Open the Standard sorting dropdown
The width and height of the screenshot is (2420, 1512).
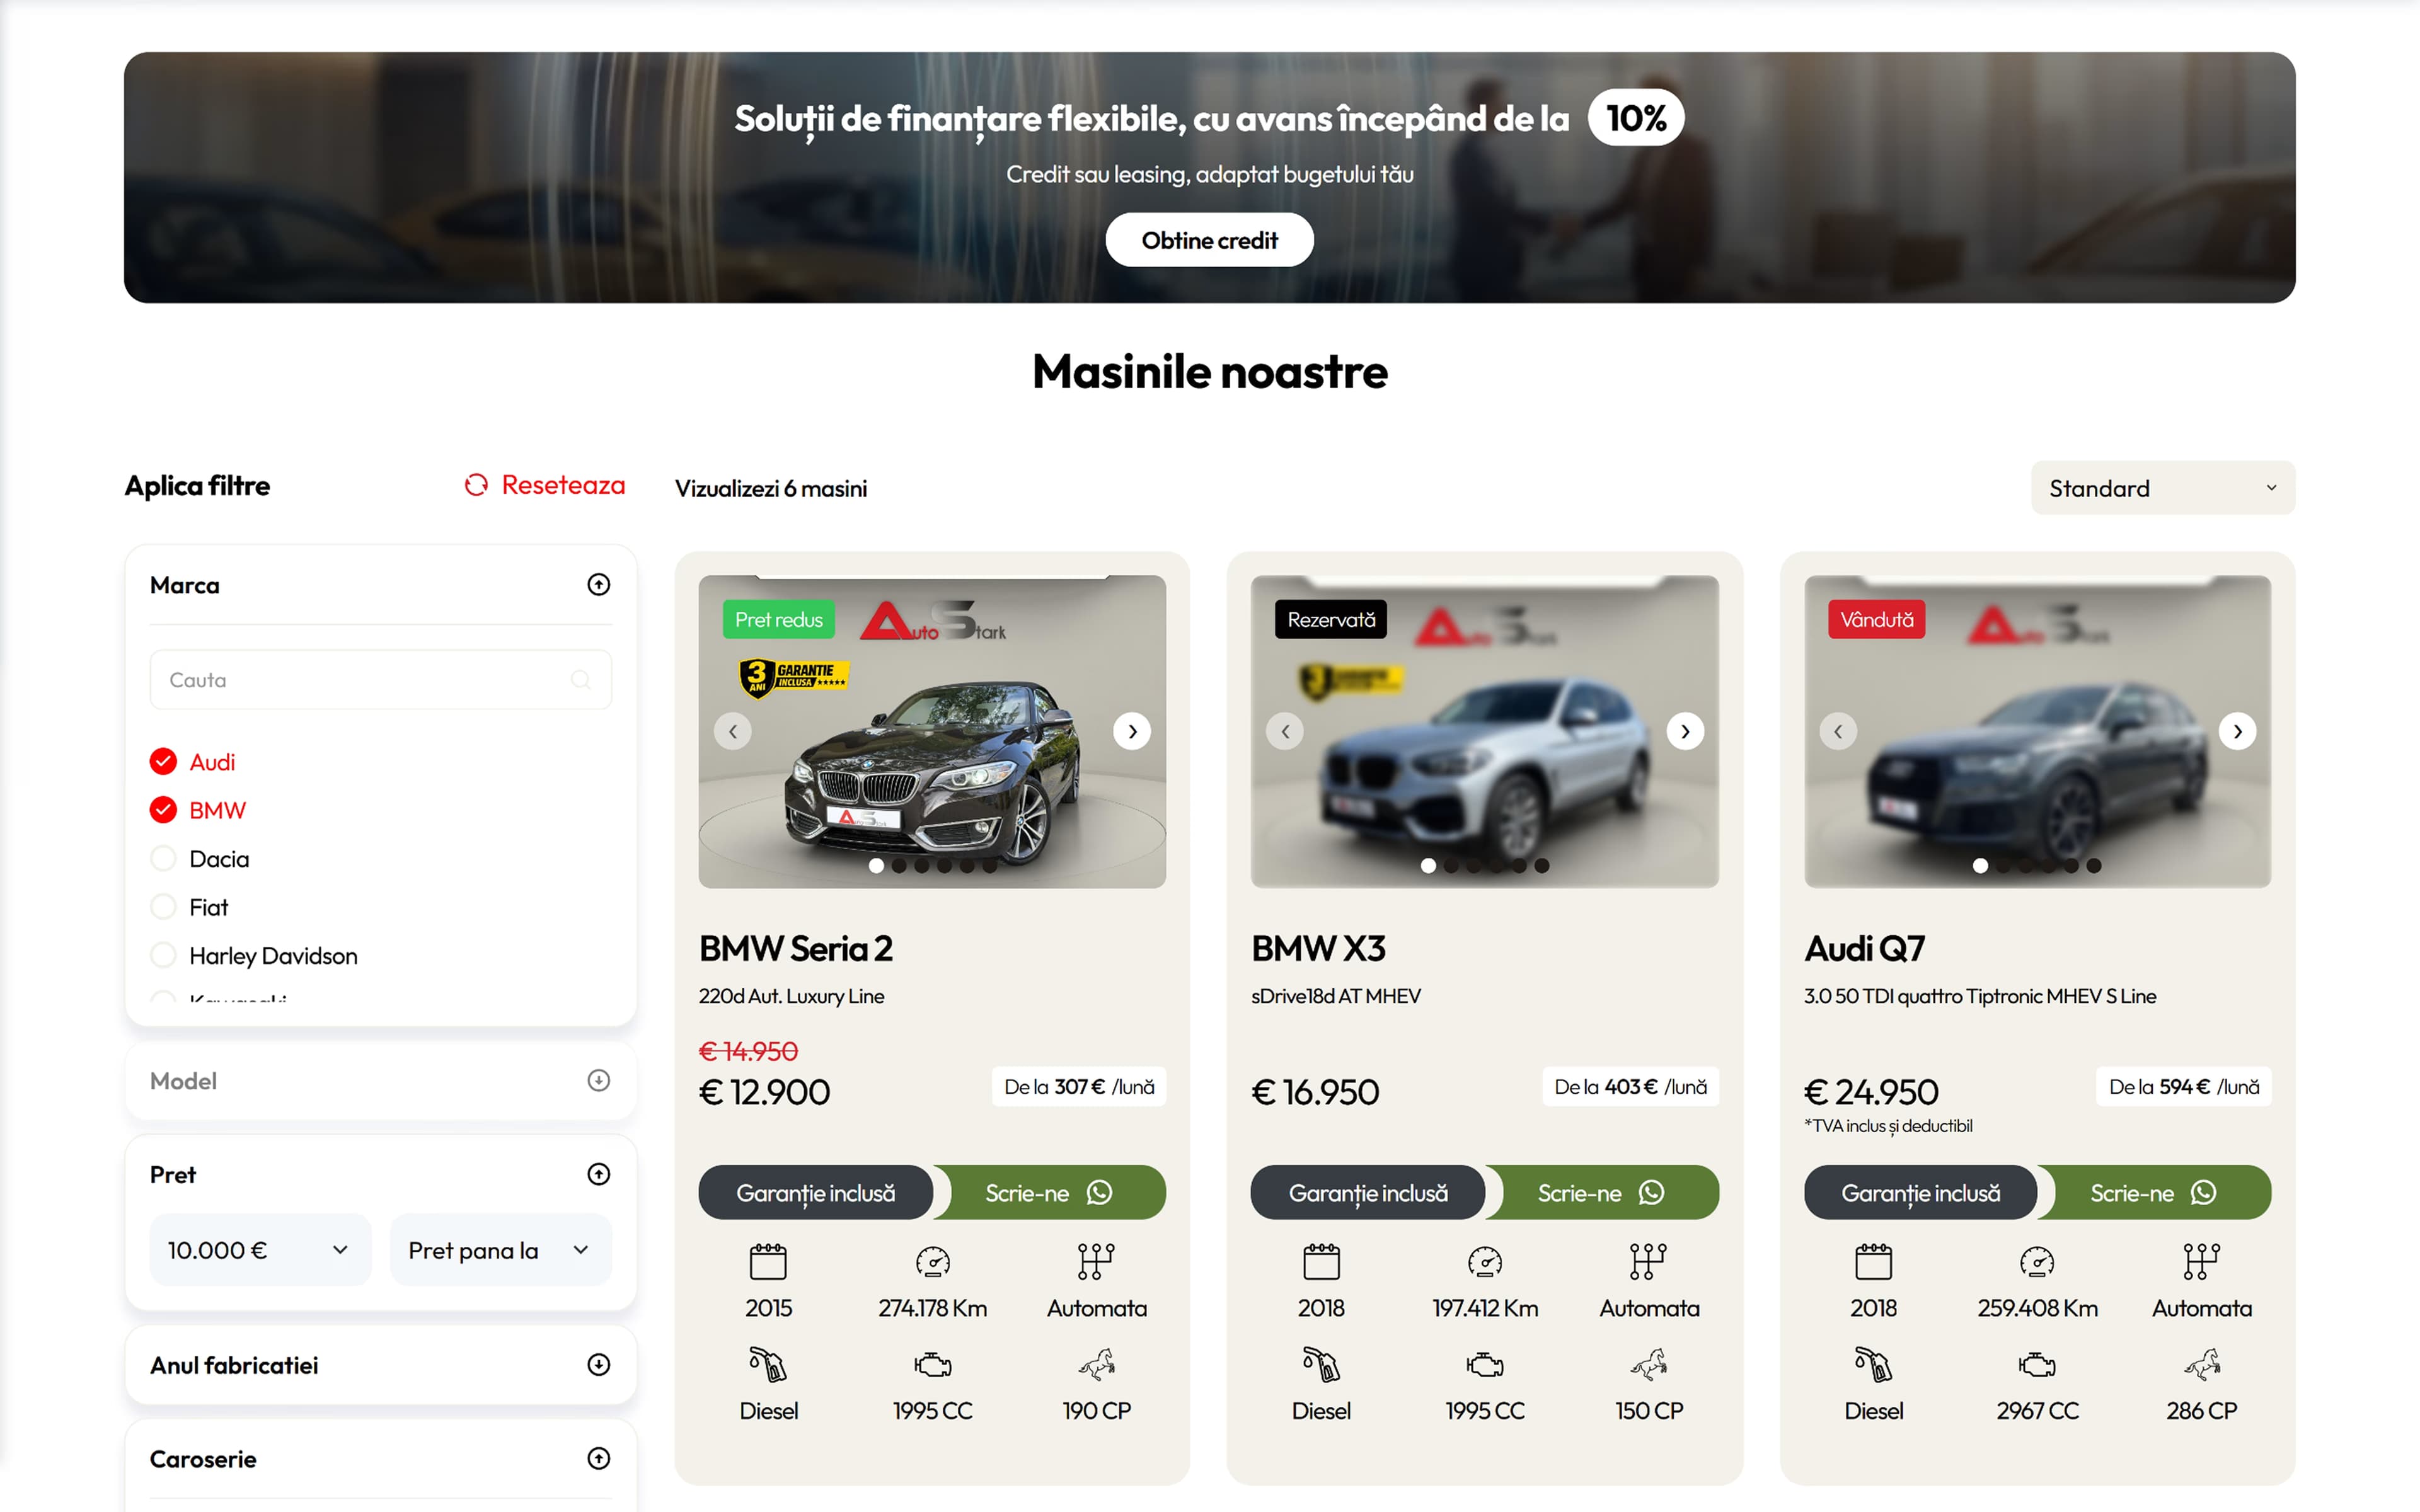2162,488
